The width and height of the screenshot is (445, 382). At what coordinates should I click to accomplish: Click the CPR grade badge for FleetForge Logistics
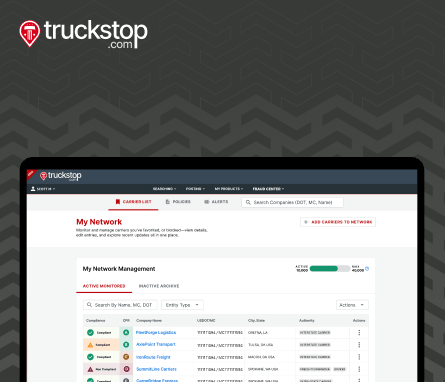[126, 332]
